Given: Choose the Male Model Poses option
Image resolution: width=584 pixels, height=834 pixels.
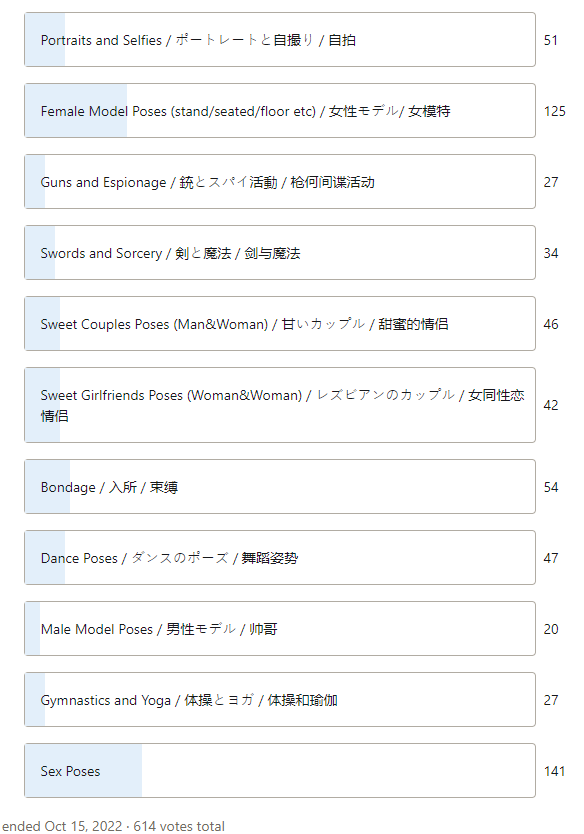Looking at the screenshot, I should click(x=280, y=629).
